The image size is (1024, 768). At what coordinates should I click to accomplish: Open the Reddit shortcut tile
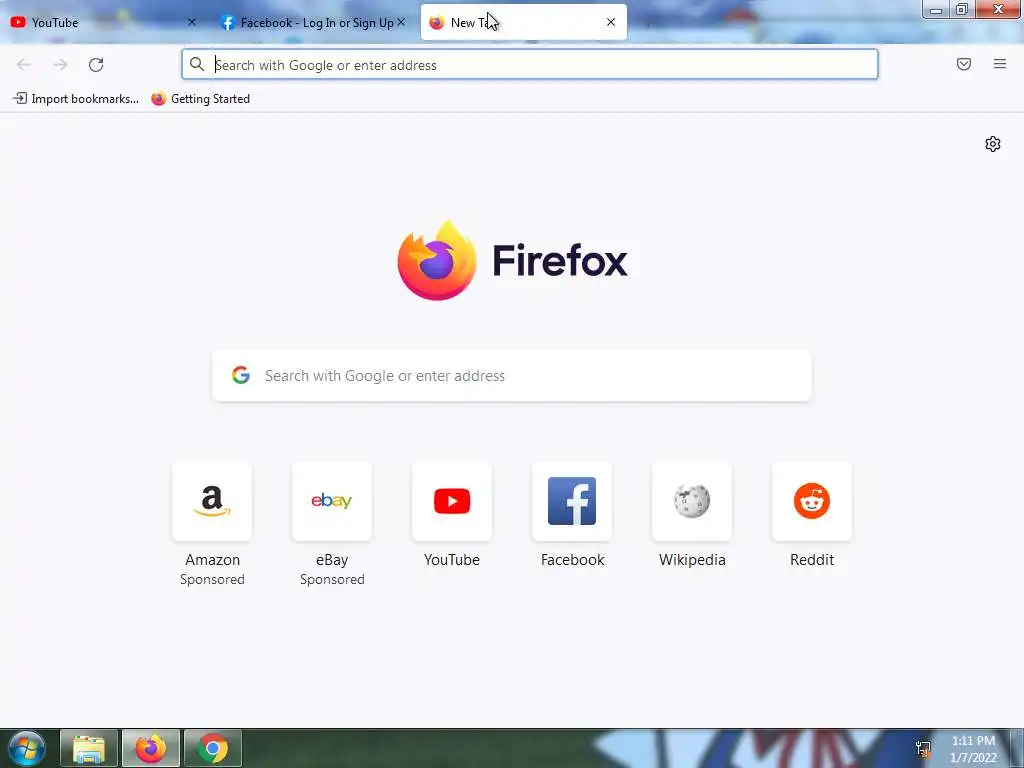(x=812, y=501)
